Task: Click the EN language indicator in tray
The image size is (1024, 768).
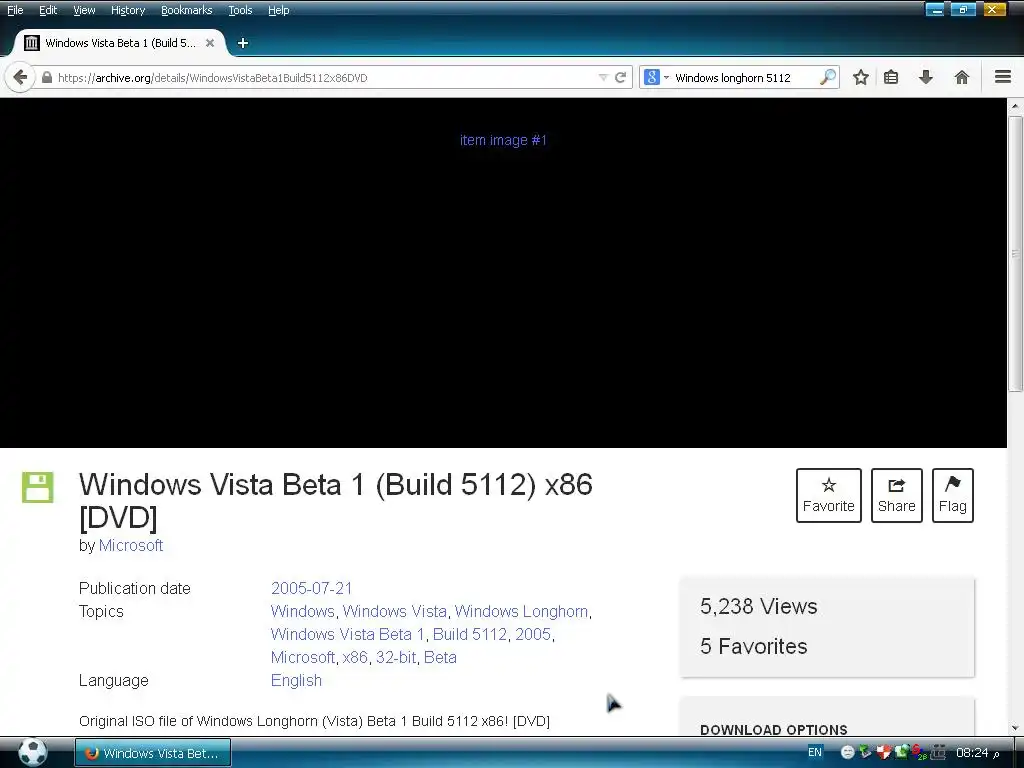Action: click(814, 752)
